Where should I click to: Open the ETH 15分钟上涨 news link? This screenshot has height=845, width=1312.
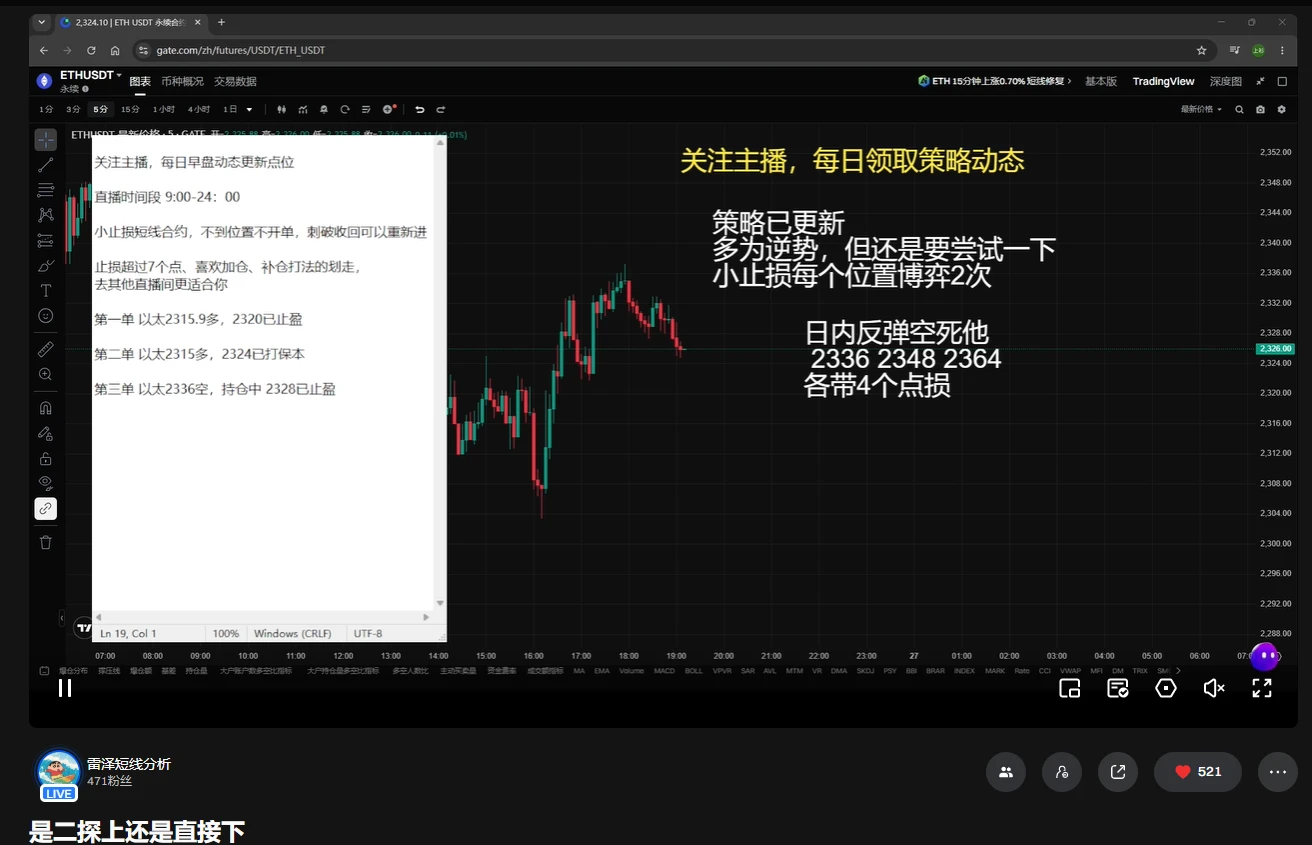tap(995, 81)
